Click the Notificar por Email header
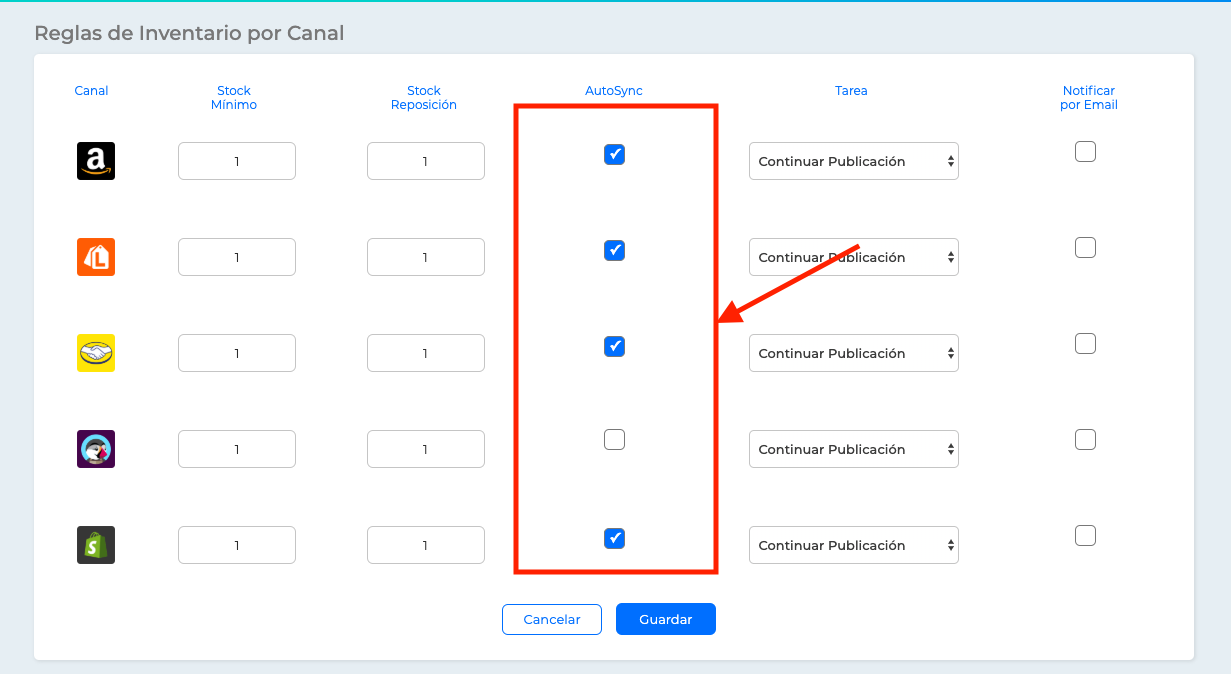1231x674 pixels. pos(1089,98)
